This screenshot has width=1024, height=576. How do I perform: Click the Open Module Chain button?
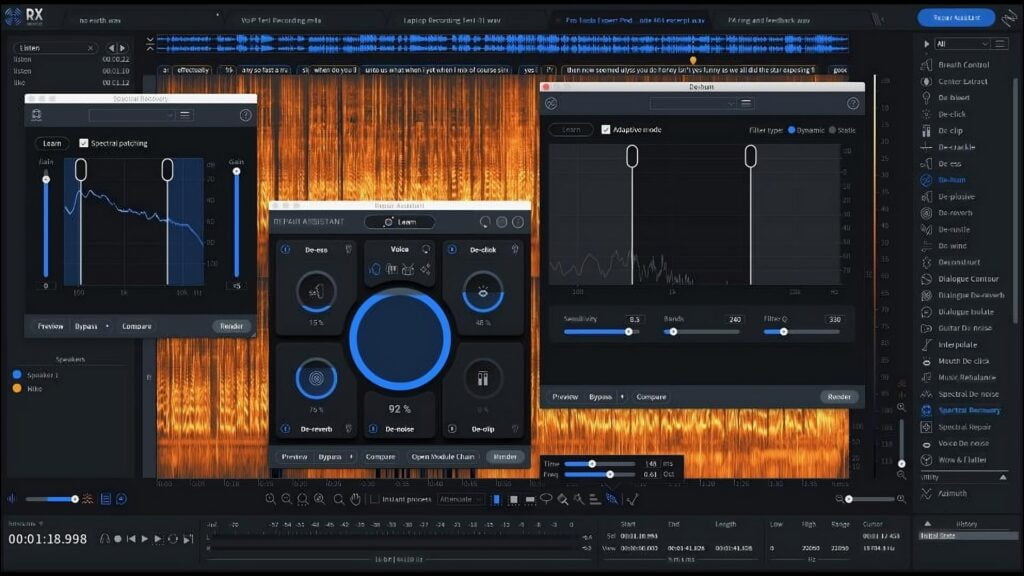coord(445,456)
